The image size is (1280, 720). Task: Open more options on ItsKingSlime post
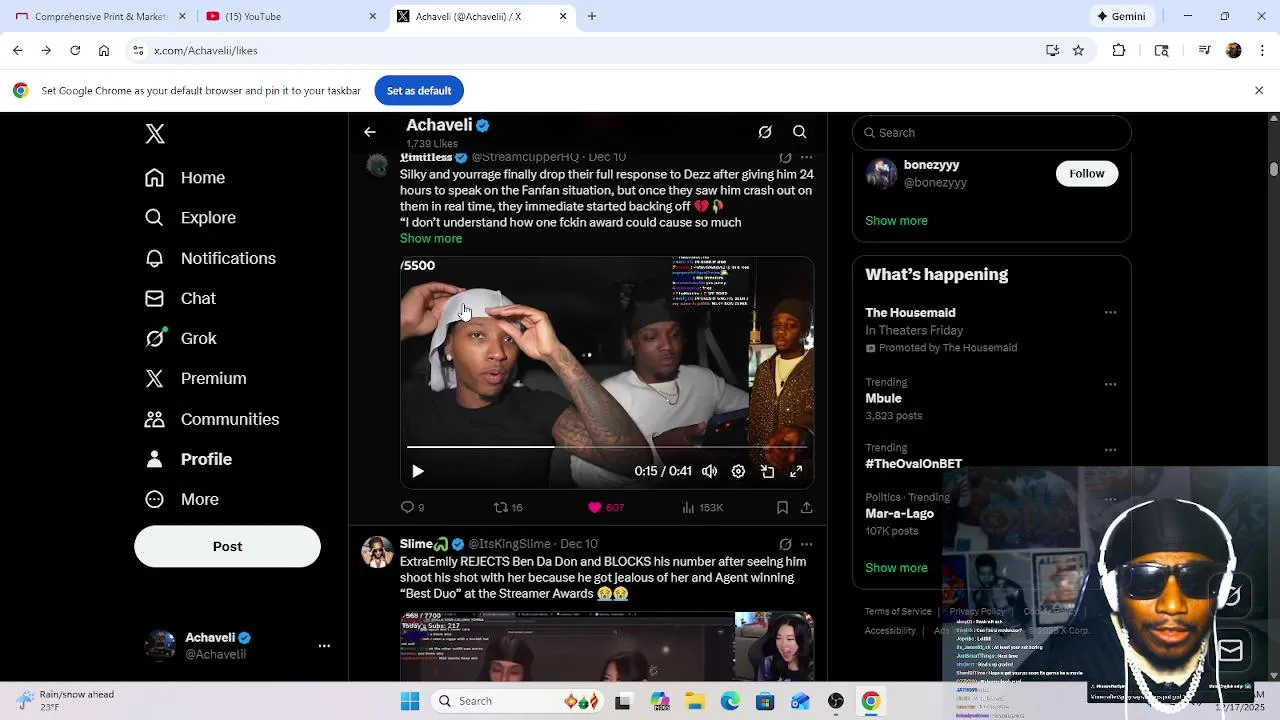pos(807,544)
